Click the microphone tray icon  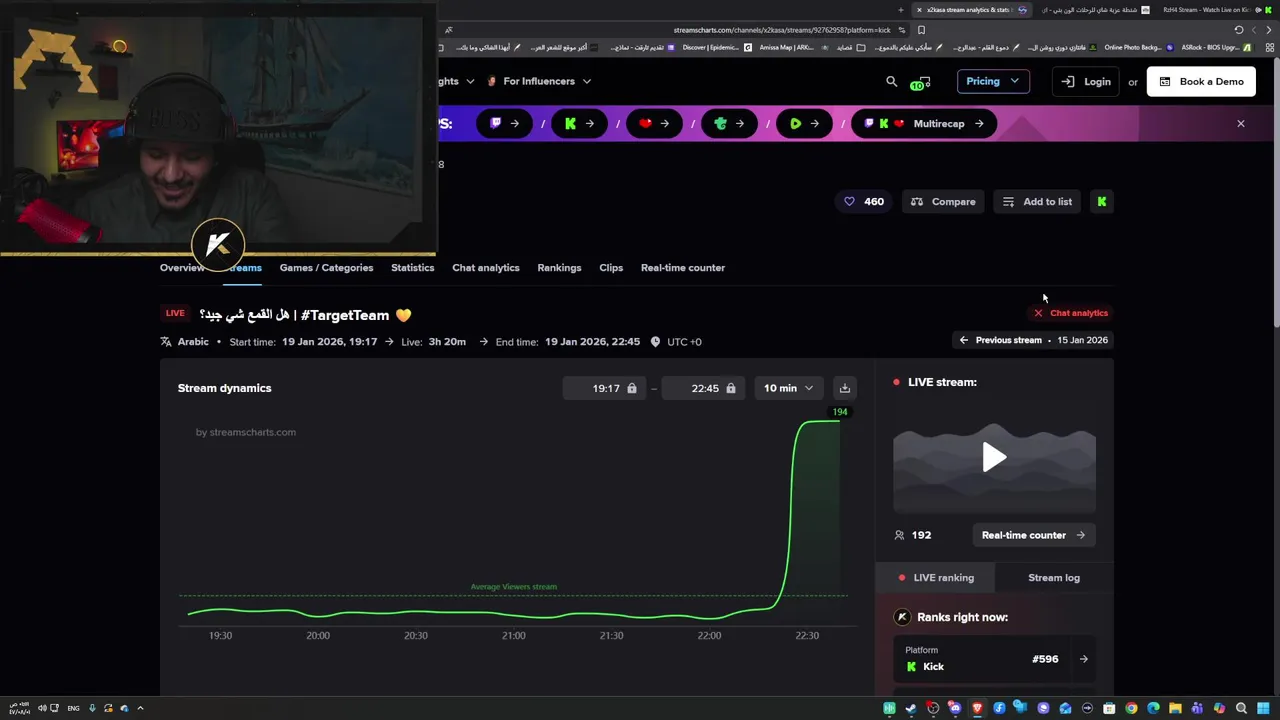(x=92, y=708)
